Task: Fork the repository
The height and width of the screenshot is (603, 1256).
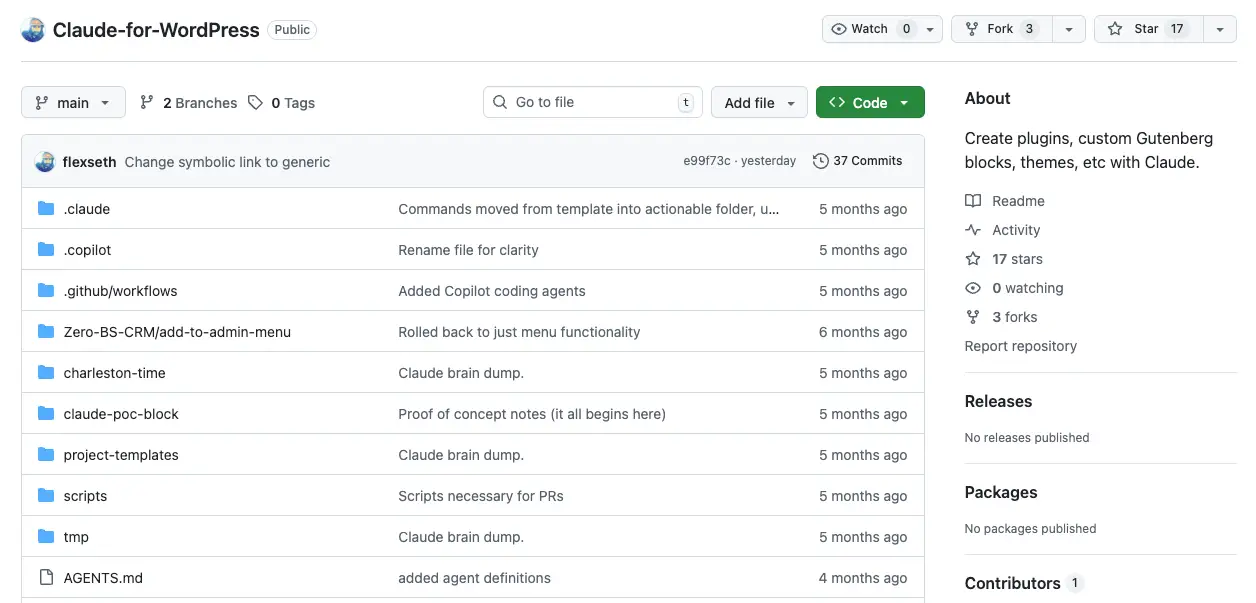Action: click(x=999, y=29)
